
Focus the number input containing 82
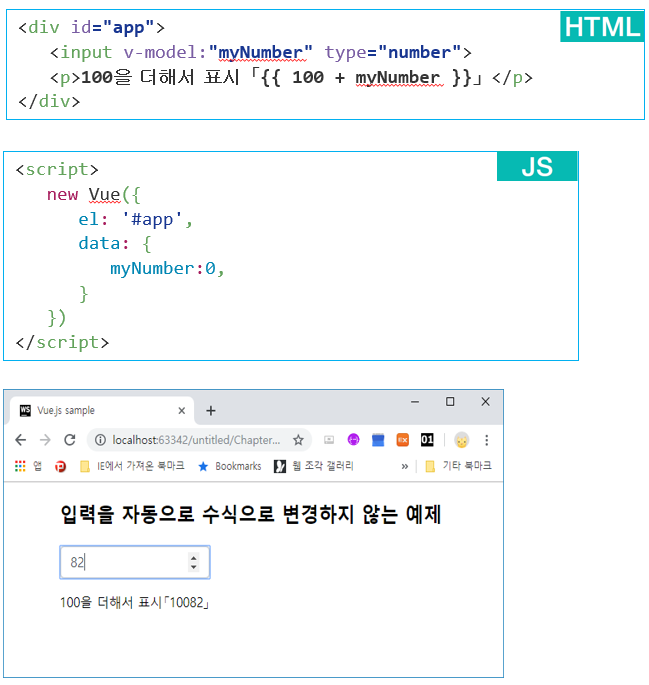point(135,562)
